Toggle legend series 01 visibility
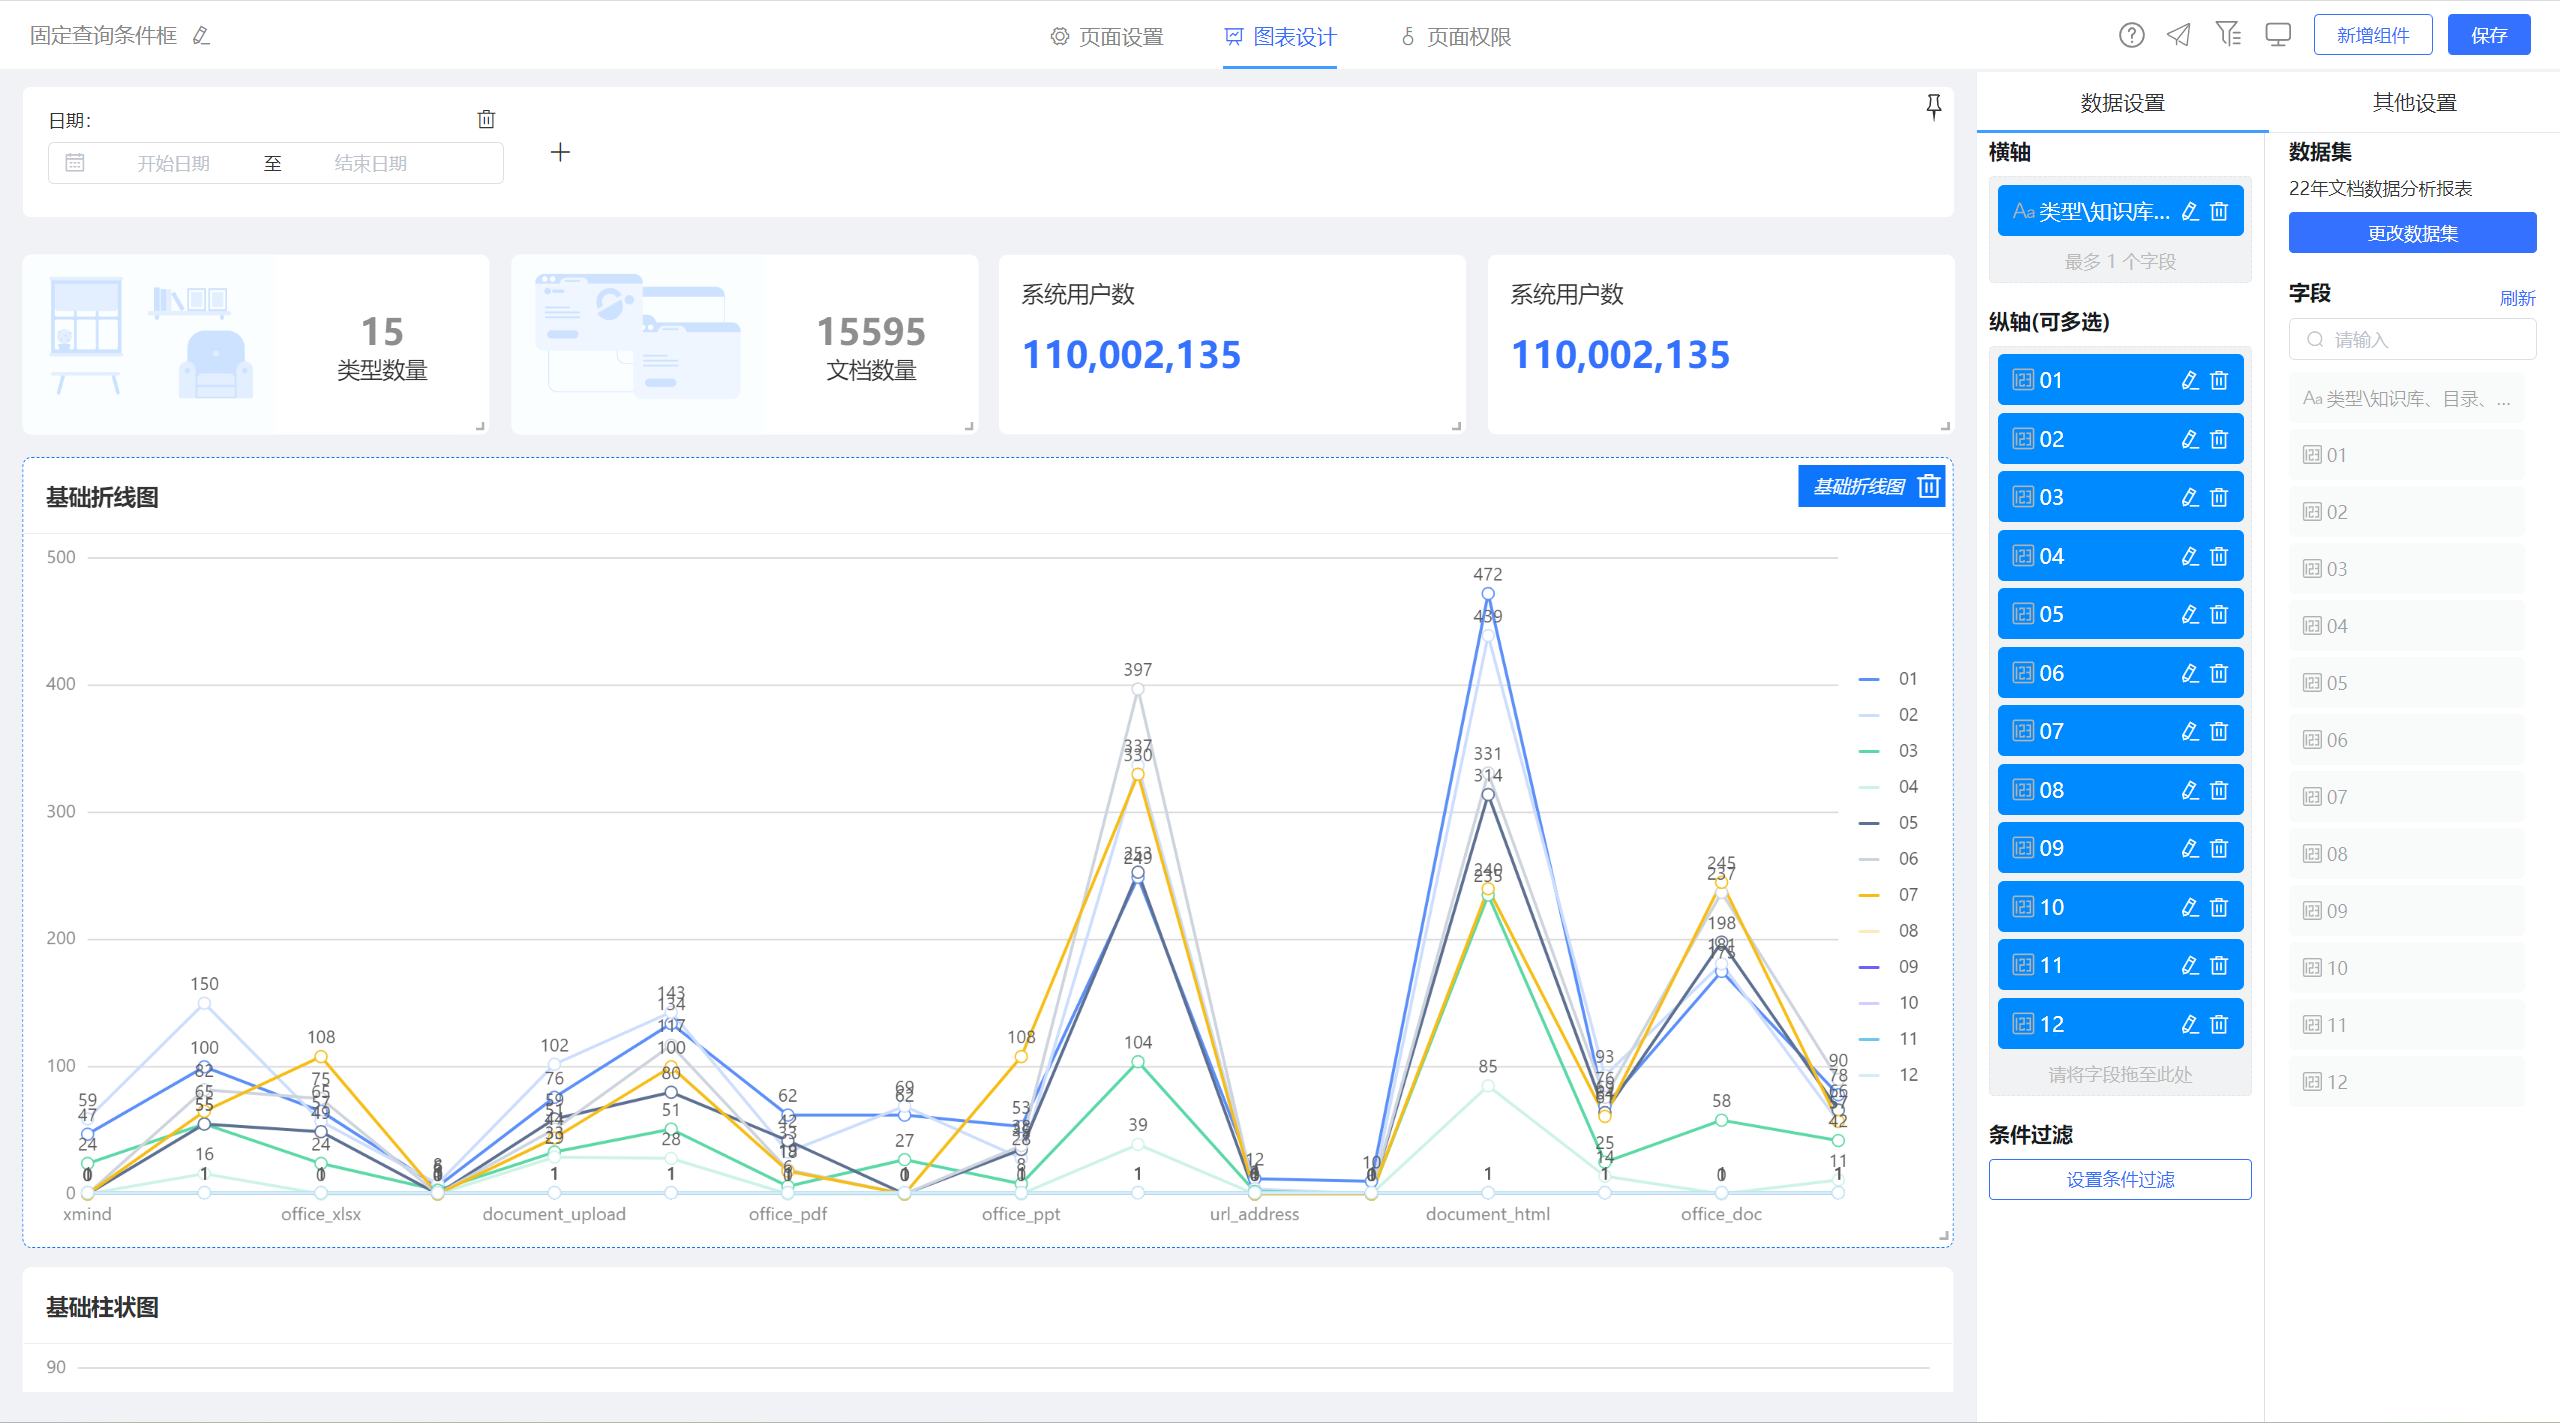The width and height of the screenshot is (2560, 1423). click(x=1888, y=679)
